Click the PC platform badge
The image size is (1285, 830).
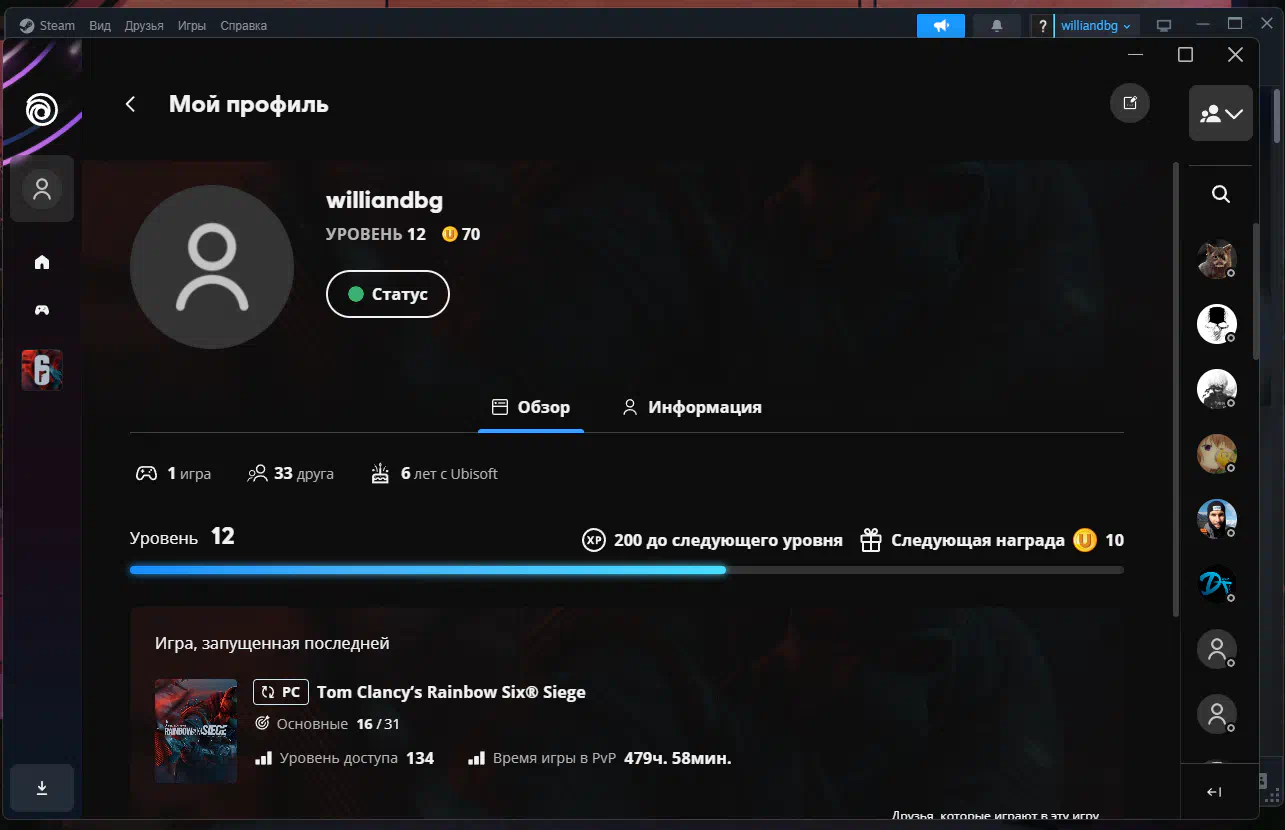click(281, 692)
